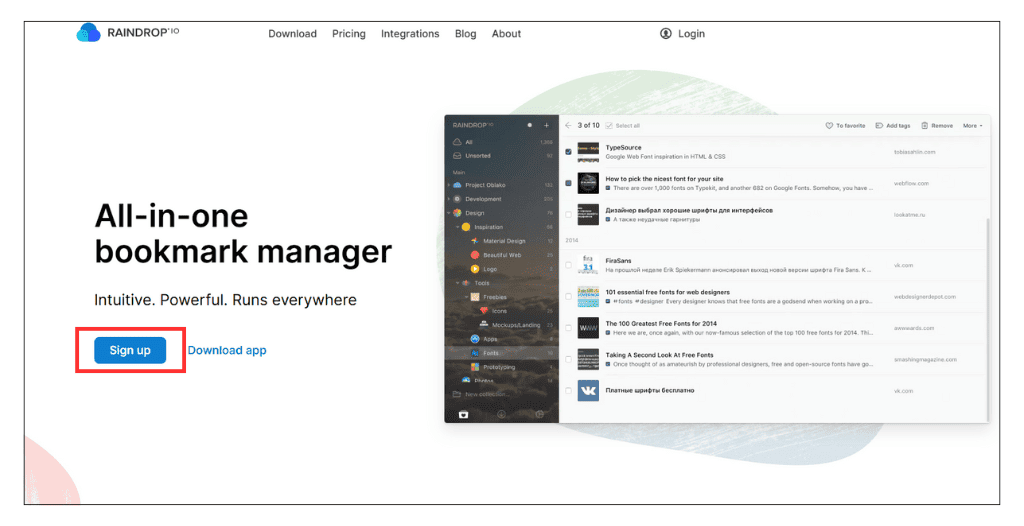Go to the Integrations page
Viewport: 1024px width, 526px height.
[x=408, y=33]
